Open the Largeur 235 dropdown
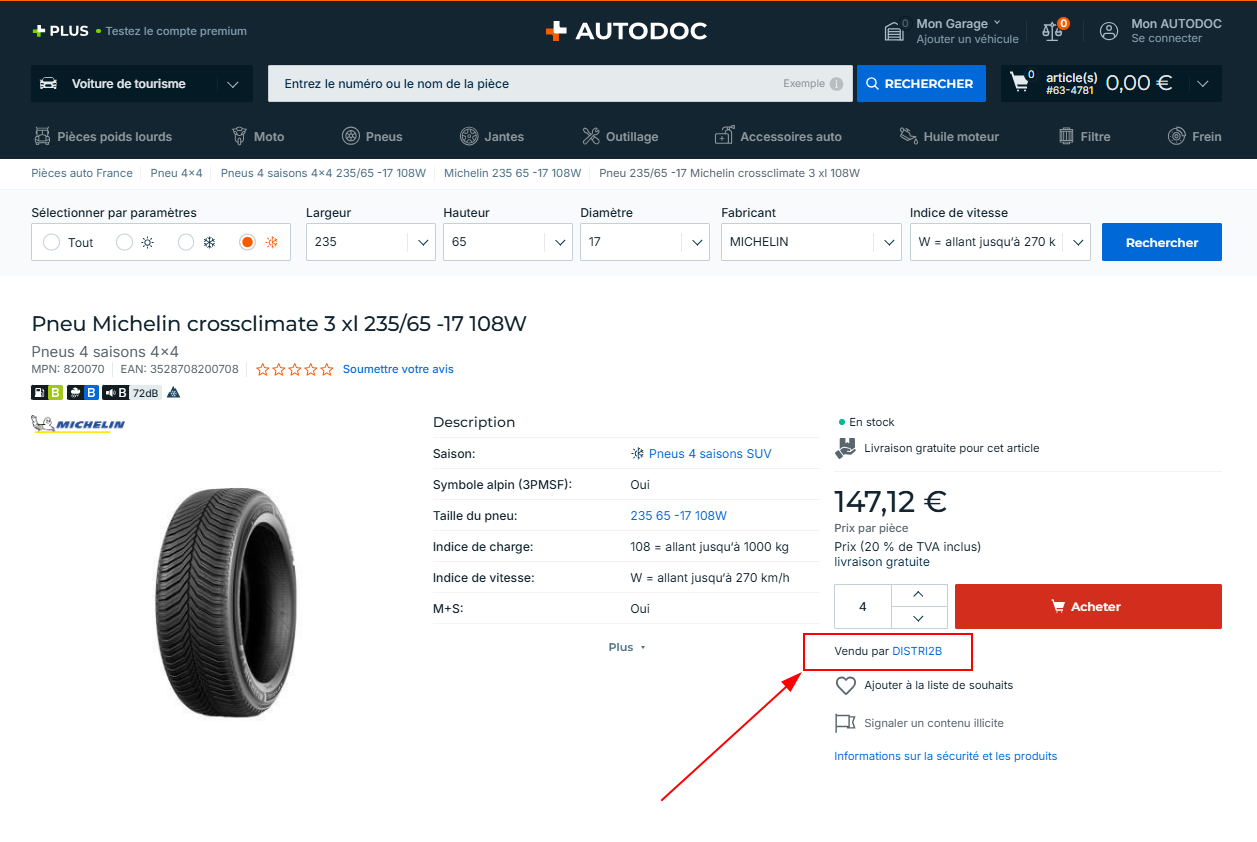Image resolution: width=1257 pixels, height=842 pixels. pyautogui.click(x=371, y=242)
